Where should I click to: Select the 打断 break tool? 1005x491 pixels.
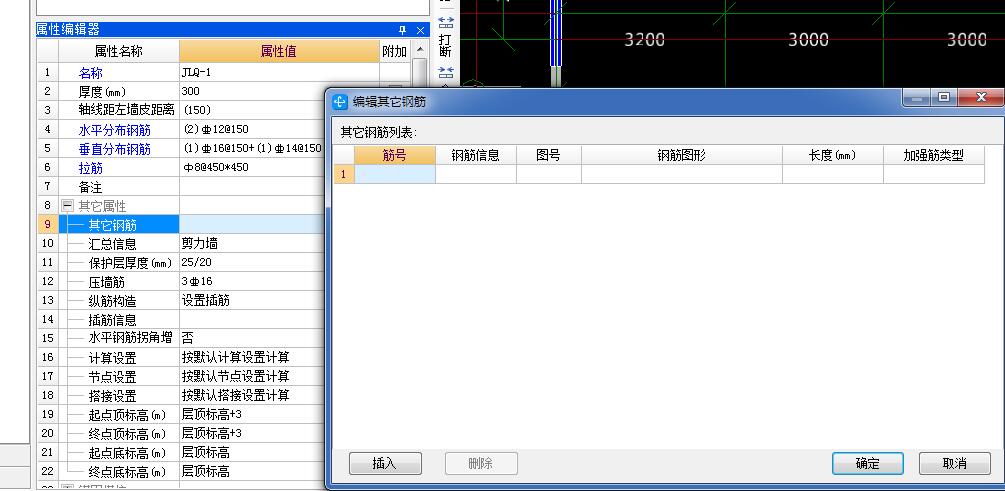[x=445, y=44]
